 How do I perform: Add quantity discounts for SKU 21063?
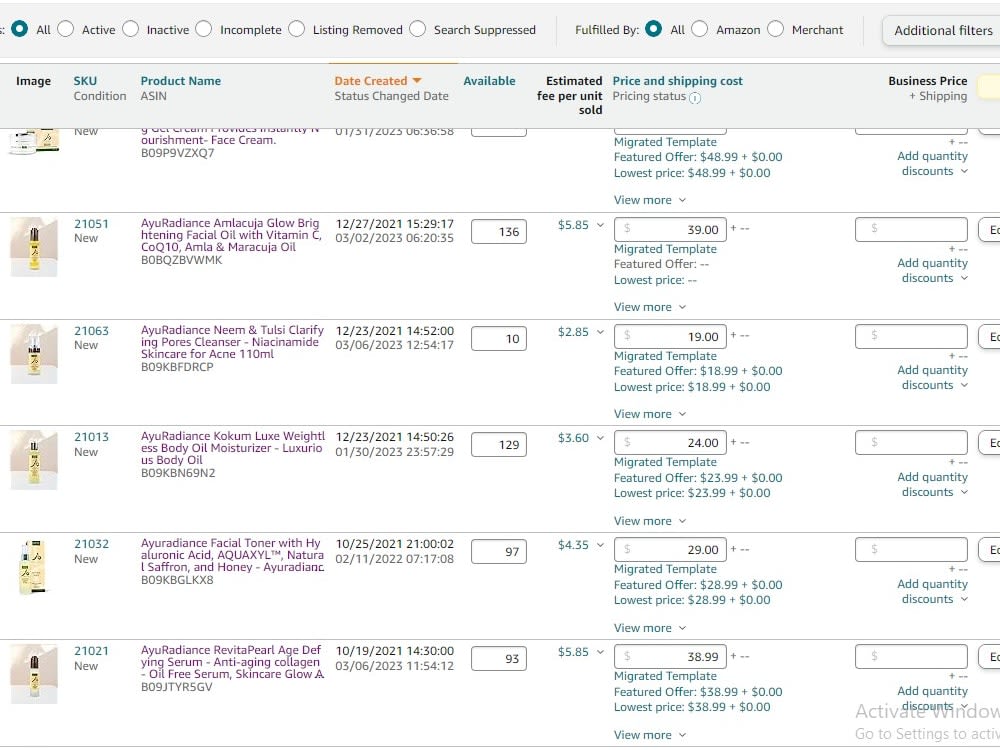[932, 378]
